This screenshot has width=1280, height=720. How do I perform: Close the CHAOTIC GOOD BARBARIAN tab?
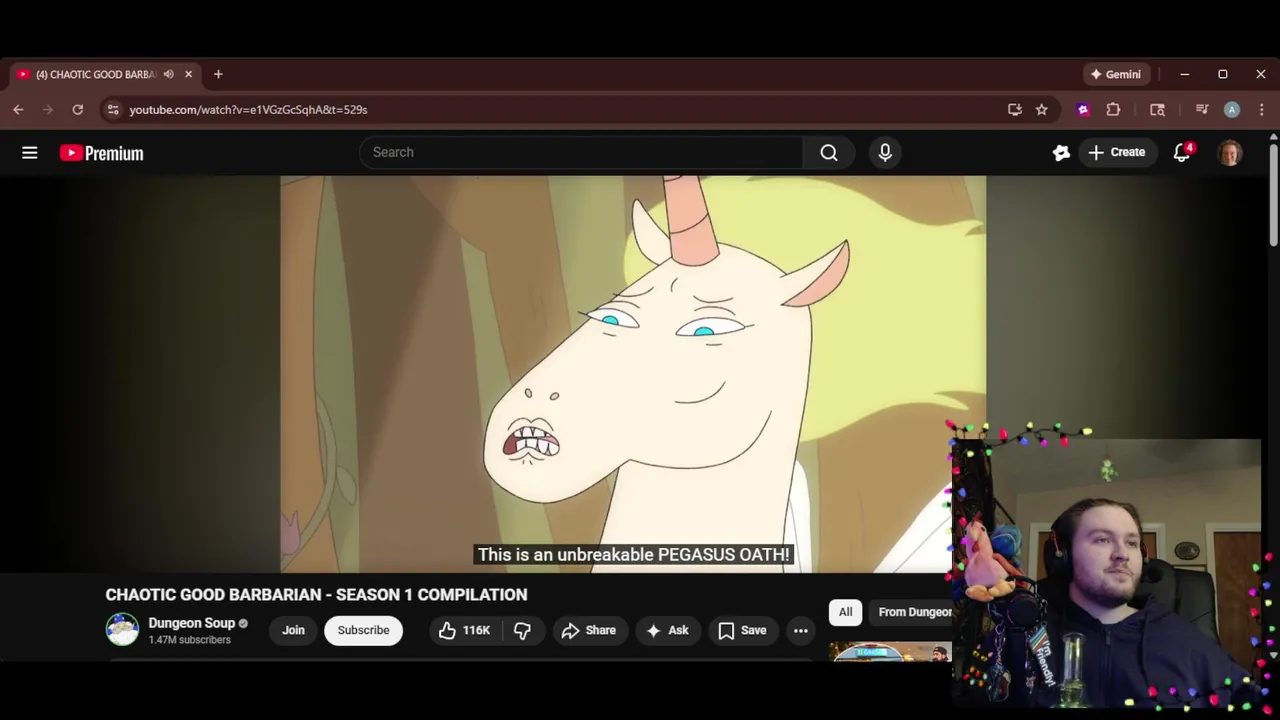pyautogui.click(x=188, y=74)
